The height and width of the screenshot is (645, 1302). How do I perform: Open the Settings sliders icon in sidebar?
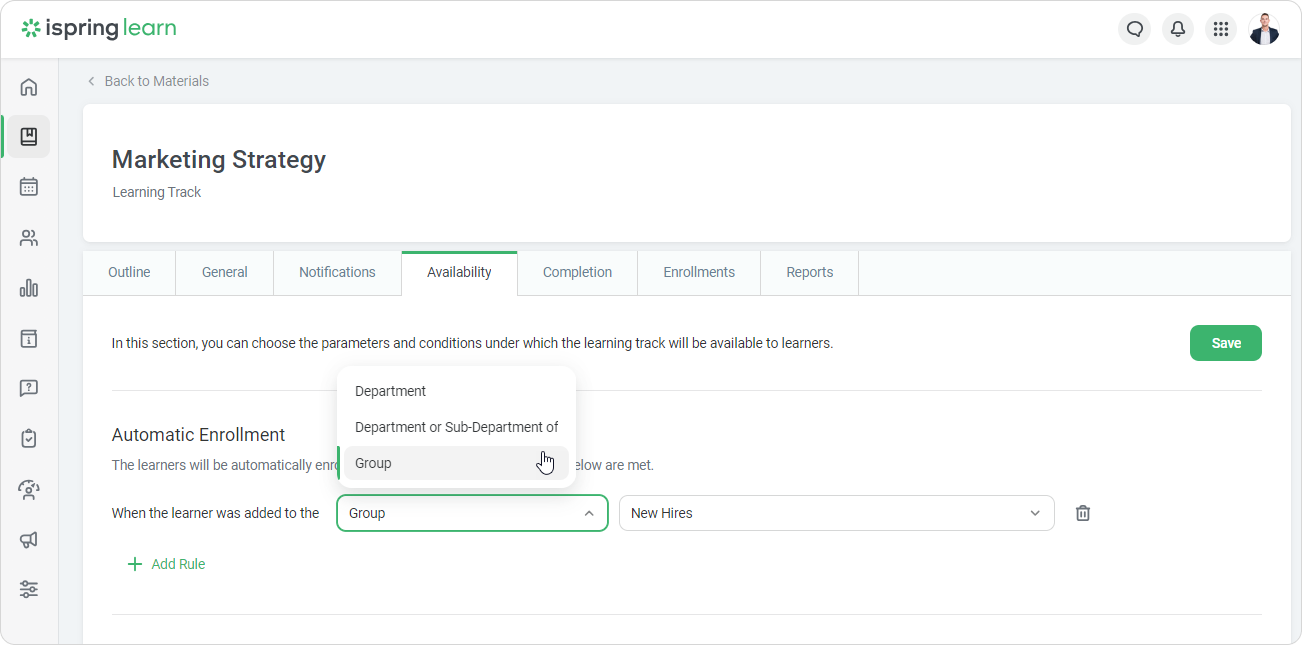[x=28, y=589]
